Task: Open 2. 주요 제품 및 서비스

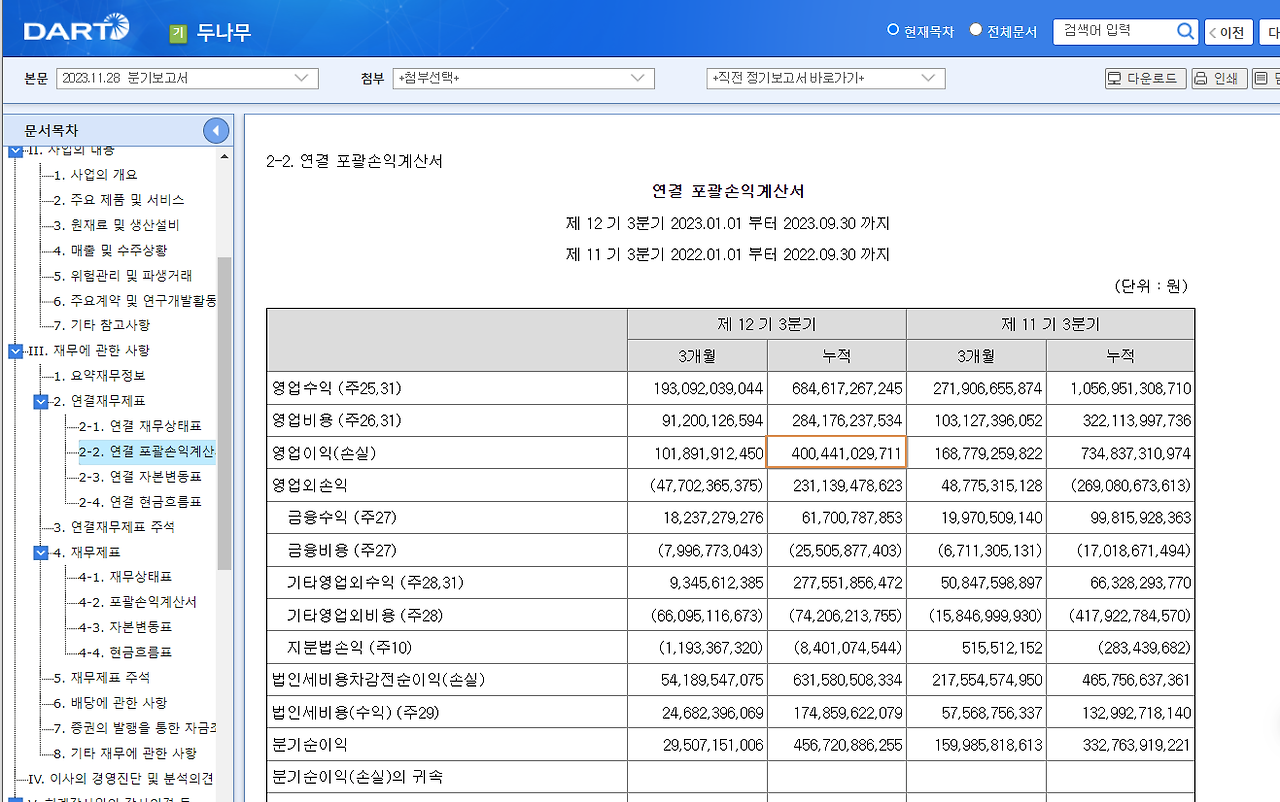Action: [119, 200]
